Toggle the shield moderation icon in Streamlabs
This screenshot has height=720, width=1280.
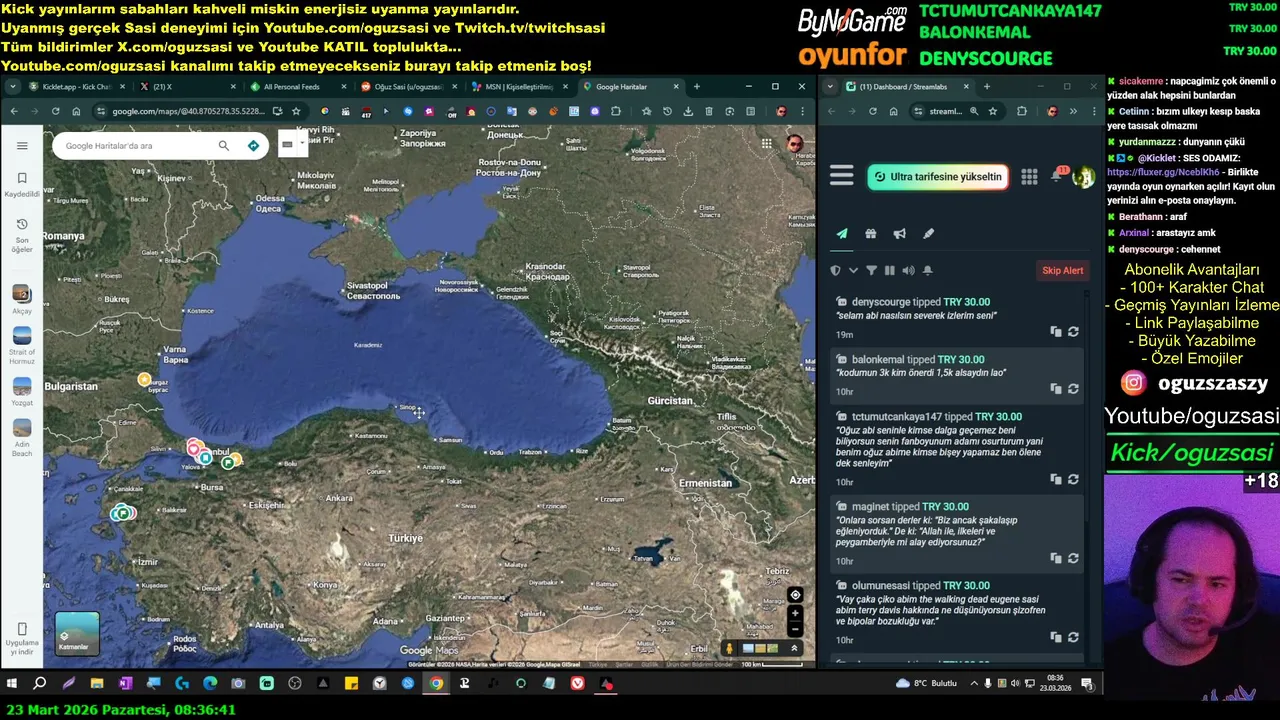[x=836, y=270]
